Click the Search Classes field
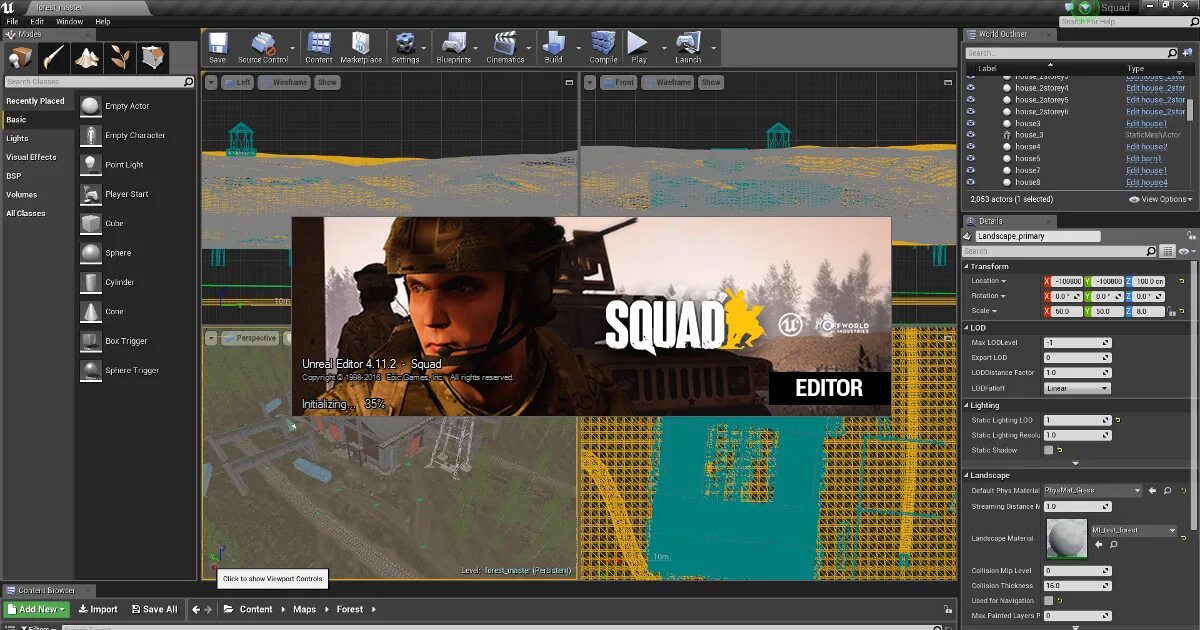Screen dimensions: 1200x630 99,82
